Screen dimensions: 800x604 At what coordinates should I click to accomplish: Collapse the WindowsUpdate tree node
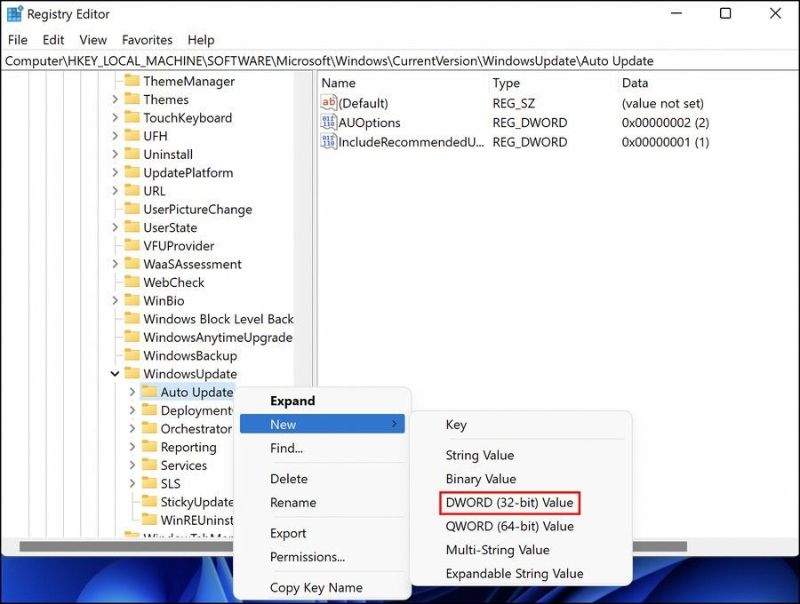tap(115, 374)
